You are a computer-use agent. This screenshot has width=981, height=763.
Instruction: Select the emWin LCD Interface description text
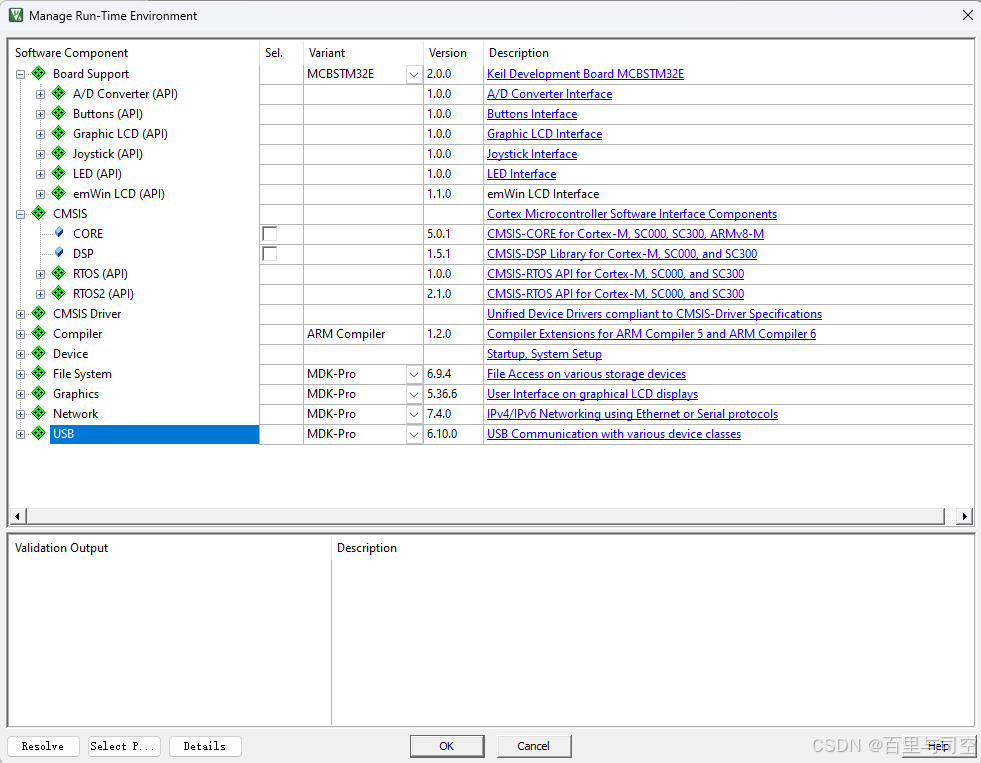pyautogui.click(x=543, y=194)
